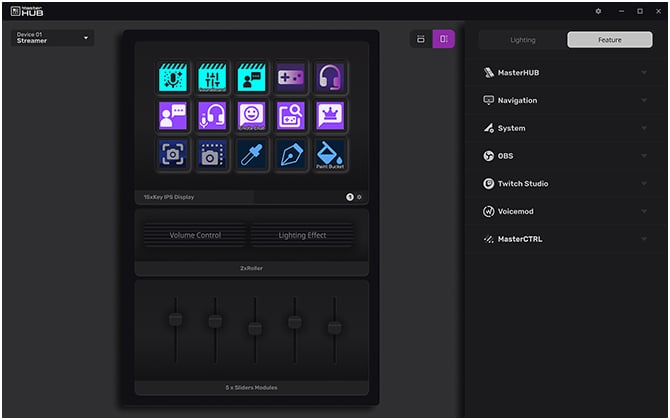Viewport: 670px width, 420px height.
Task: Select the Paint Bucket key
Action: (330, 154)
